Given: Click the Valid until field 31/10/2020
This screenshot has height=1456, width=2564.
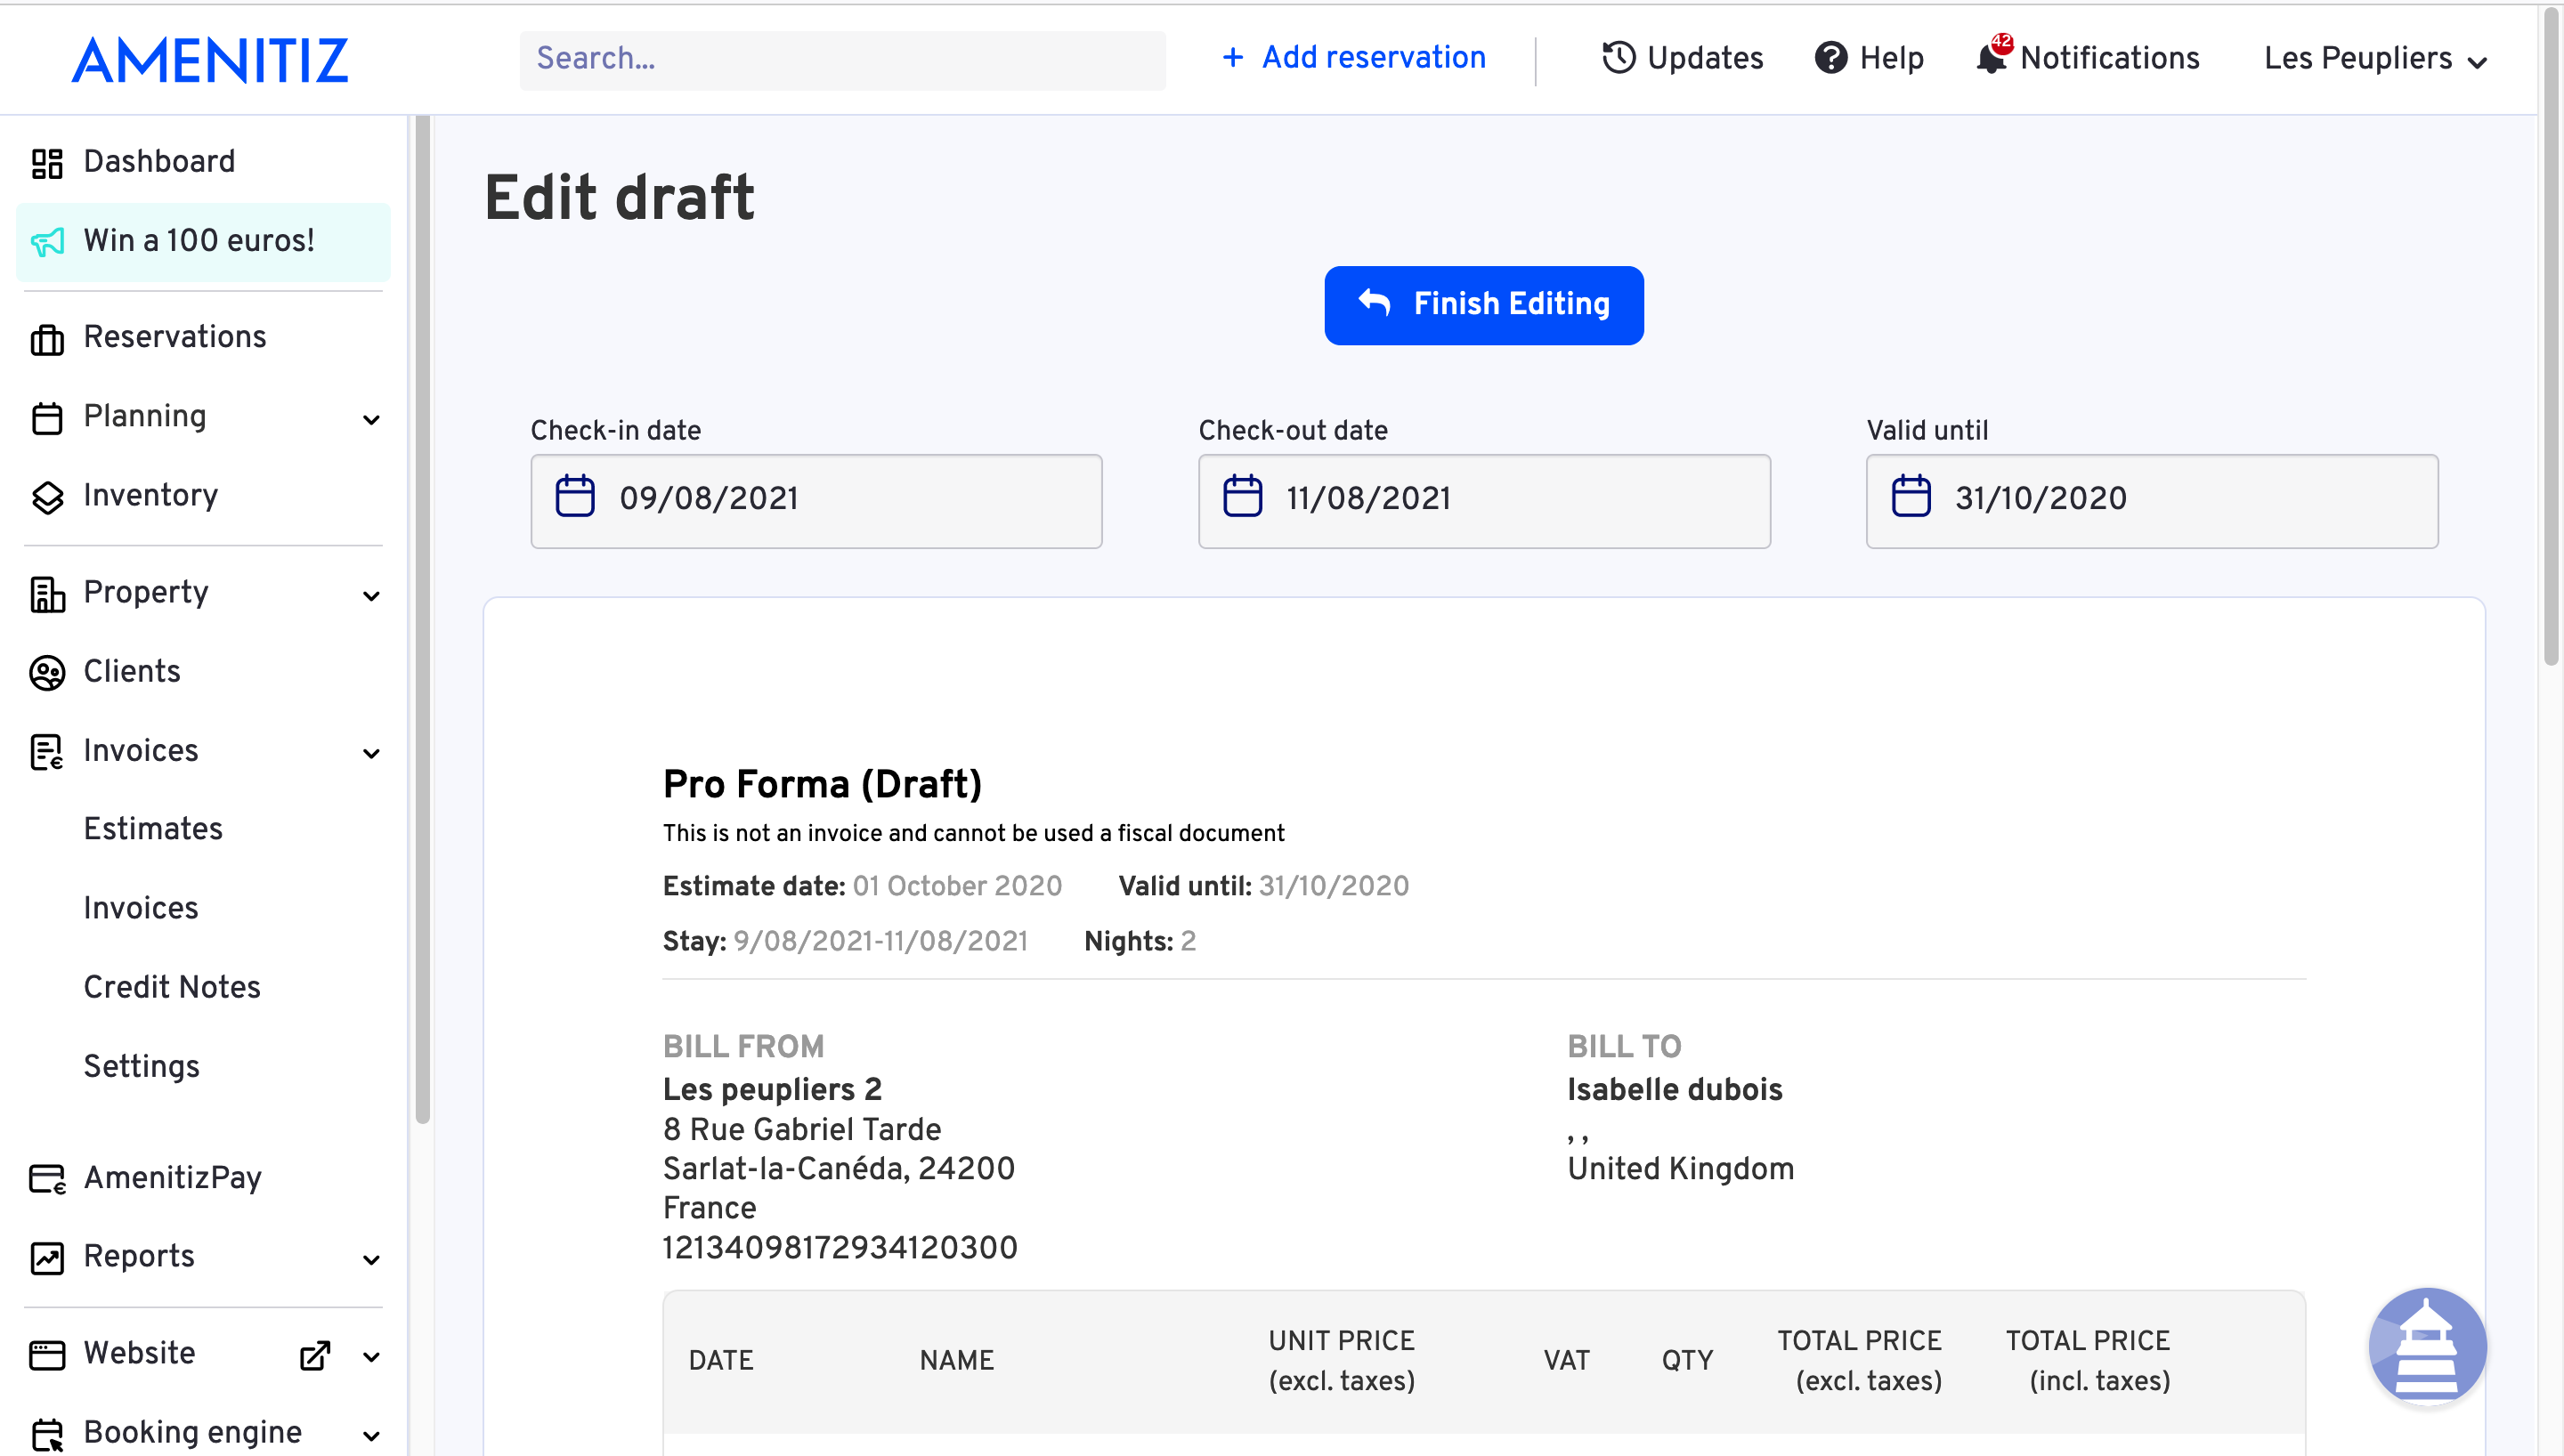Looking at the screenshot, I should (2152, 501).
